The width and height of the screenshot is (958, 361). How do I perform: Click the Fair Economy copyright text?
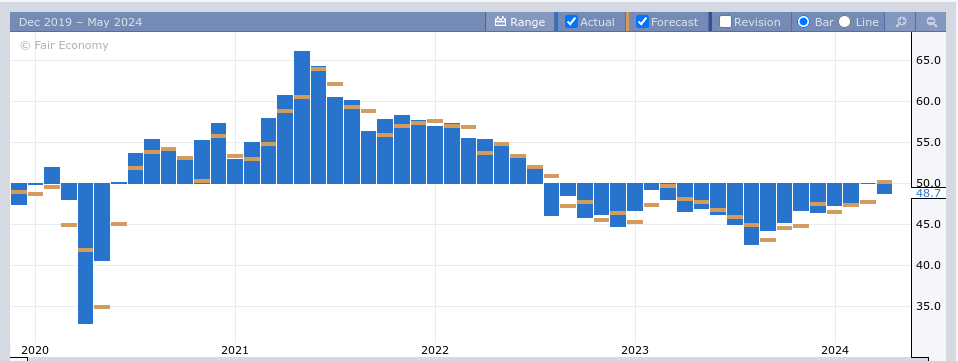64,45
